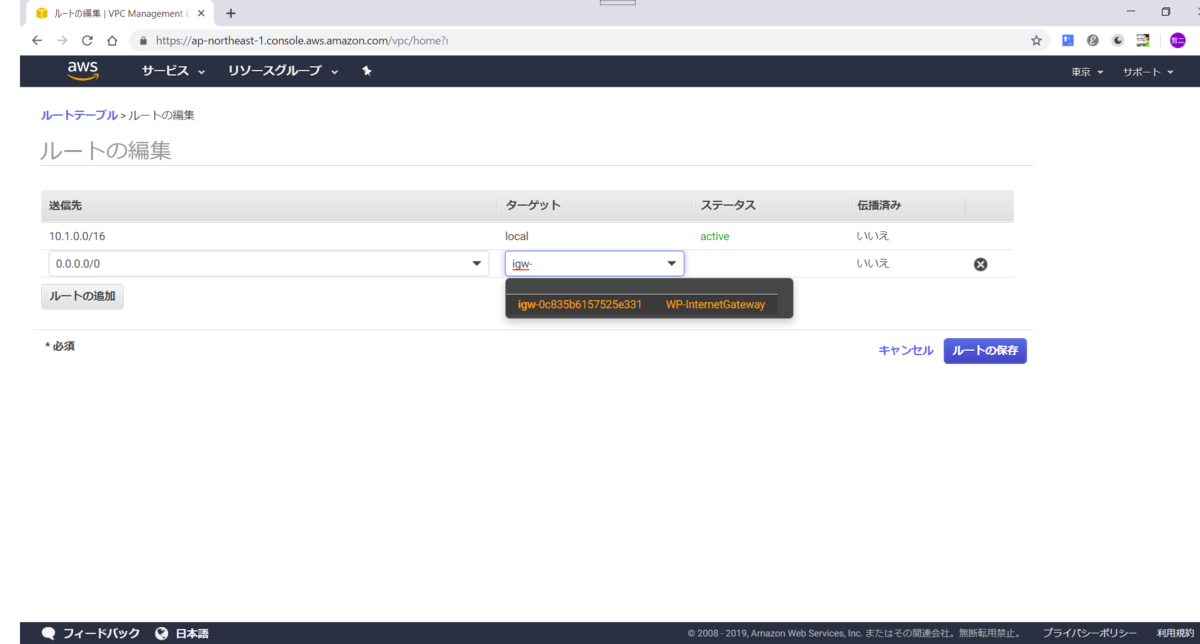Click the browser address bar
The width and height of the screenshot is (1200, 644).
click(x=590, y=41)
